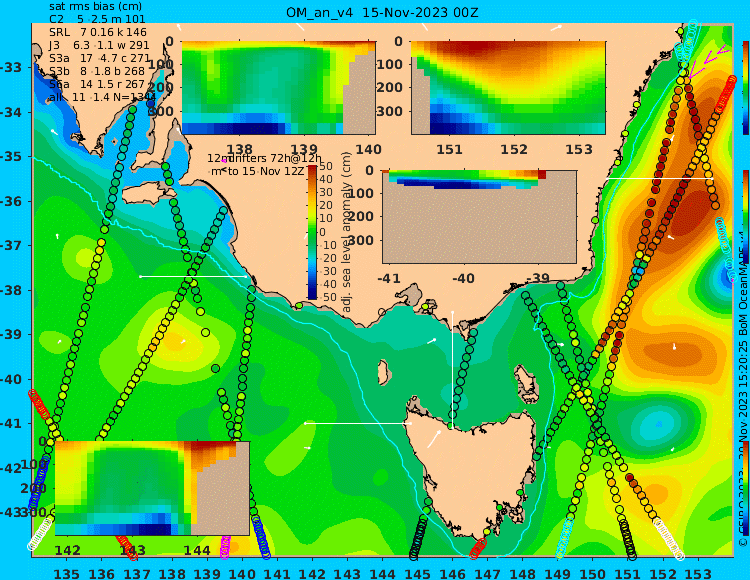
Task: Click the '141' longitude axis label
Action: pyautogui.click(x=277, y=573)
